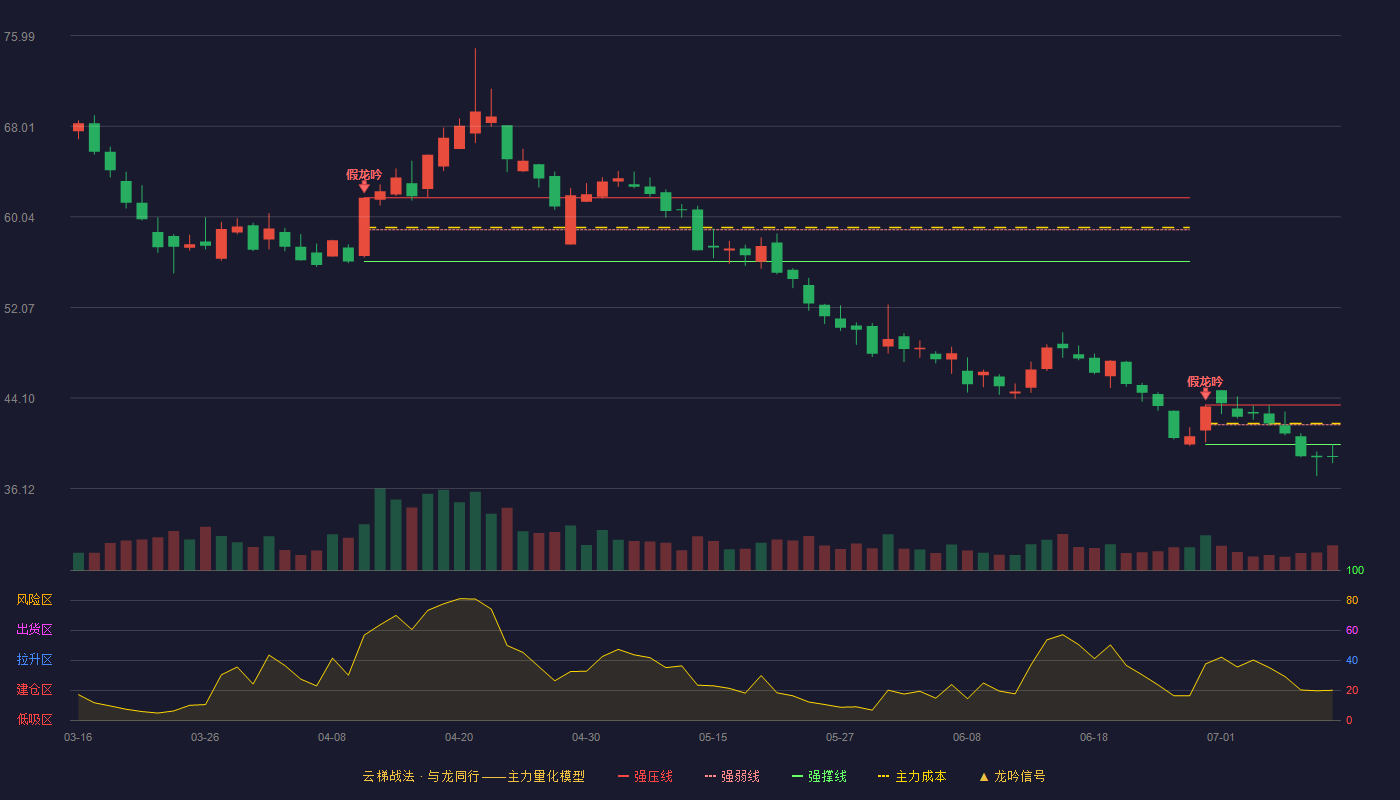Click the 假龙吟 marker near 04-08
1400x800 pixels.
click(x=364, y=180)
